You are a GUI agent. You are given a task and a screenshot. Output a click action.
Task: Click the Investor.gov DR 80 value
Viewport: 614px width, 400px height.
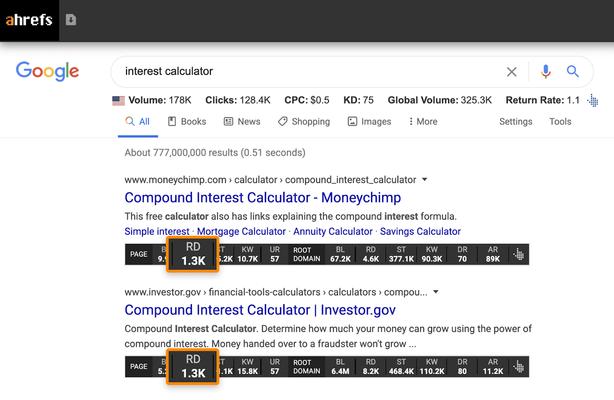coord(462,367)
